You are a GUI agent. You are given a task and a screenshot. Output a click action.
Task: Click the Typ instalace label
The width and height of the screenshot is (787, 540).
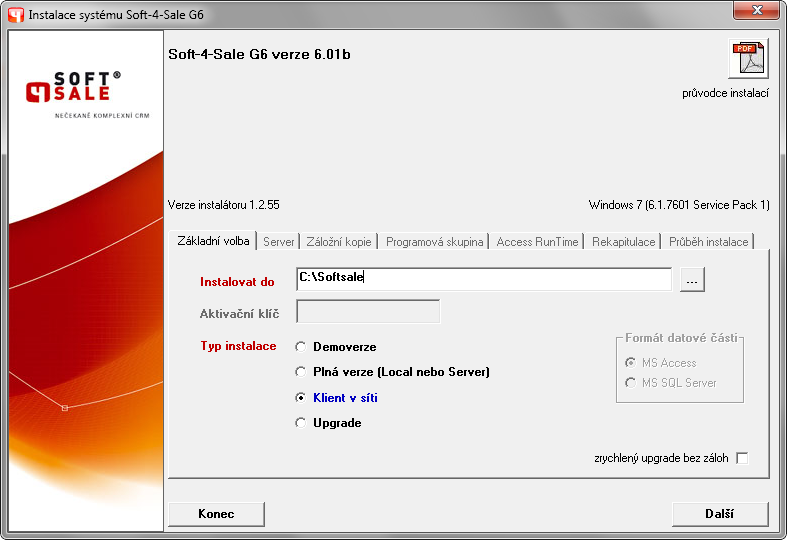[238, 346]
